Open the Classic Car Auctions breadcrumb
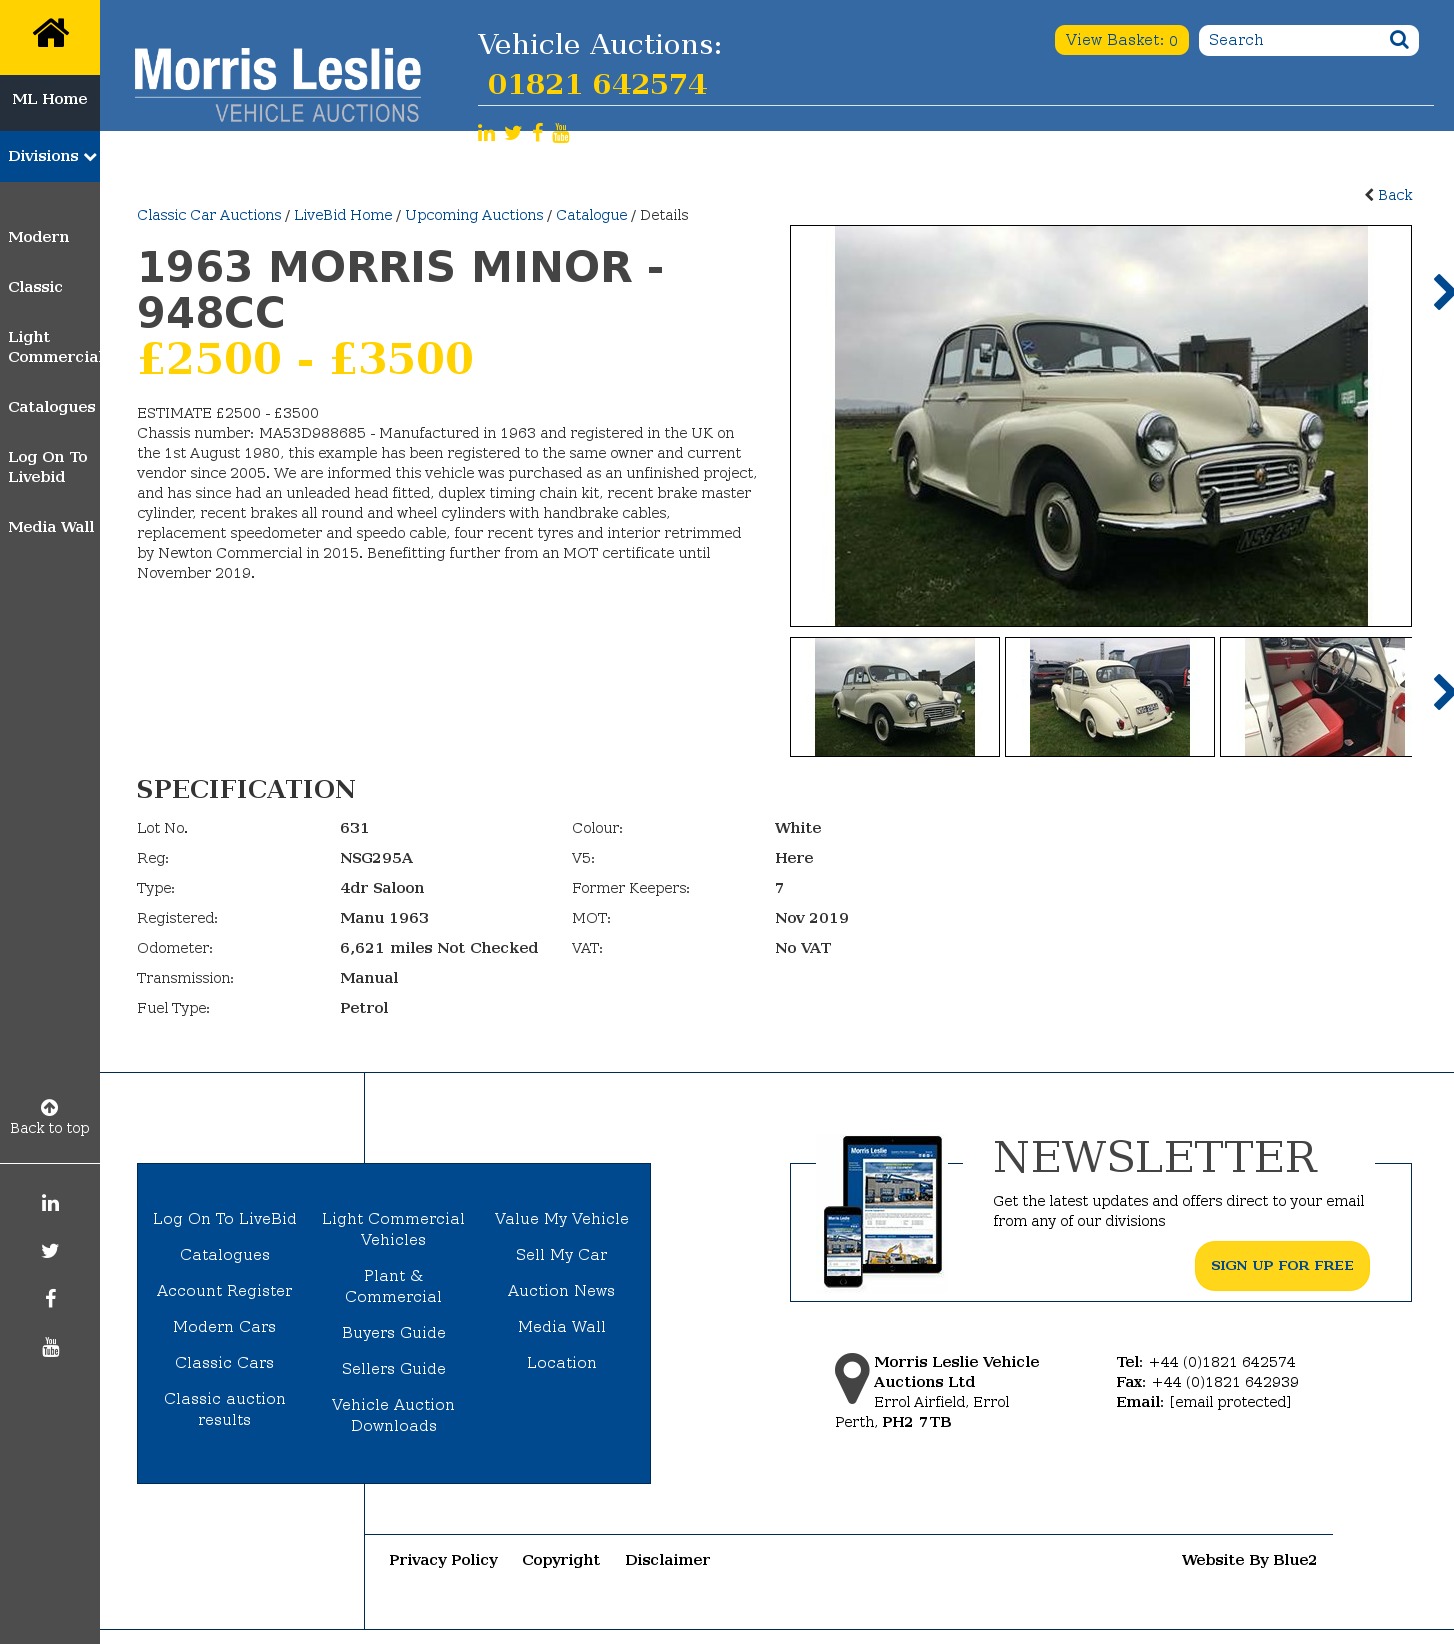This screenshot has width=1454, height=1644. pyautogui.click(x=209, y=215)
